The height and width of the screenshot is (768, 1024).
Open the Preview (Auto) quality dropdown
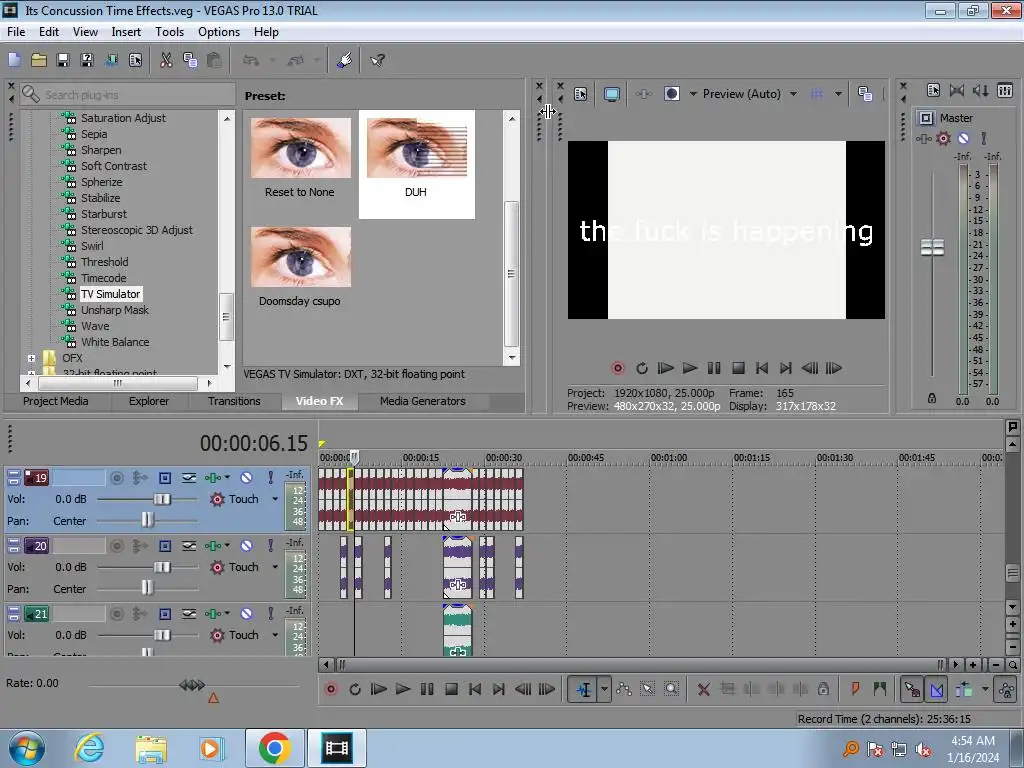(x=793, y=94)
